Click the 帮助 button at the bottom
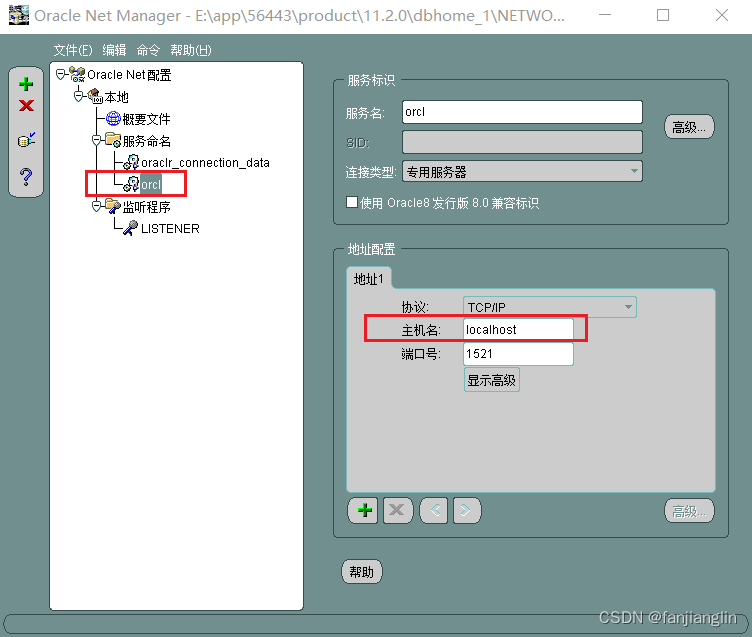This screenshot has height=637, width=752. tap(362, 572)
